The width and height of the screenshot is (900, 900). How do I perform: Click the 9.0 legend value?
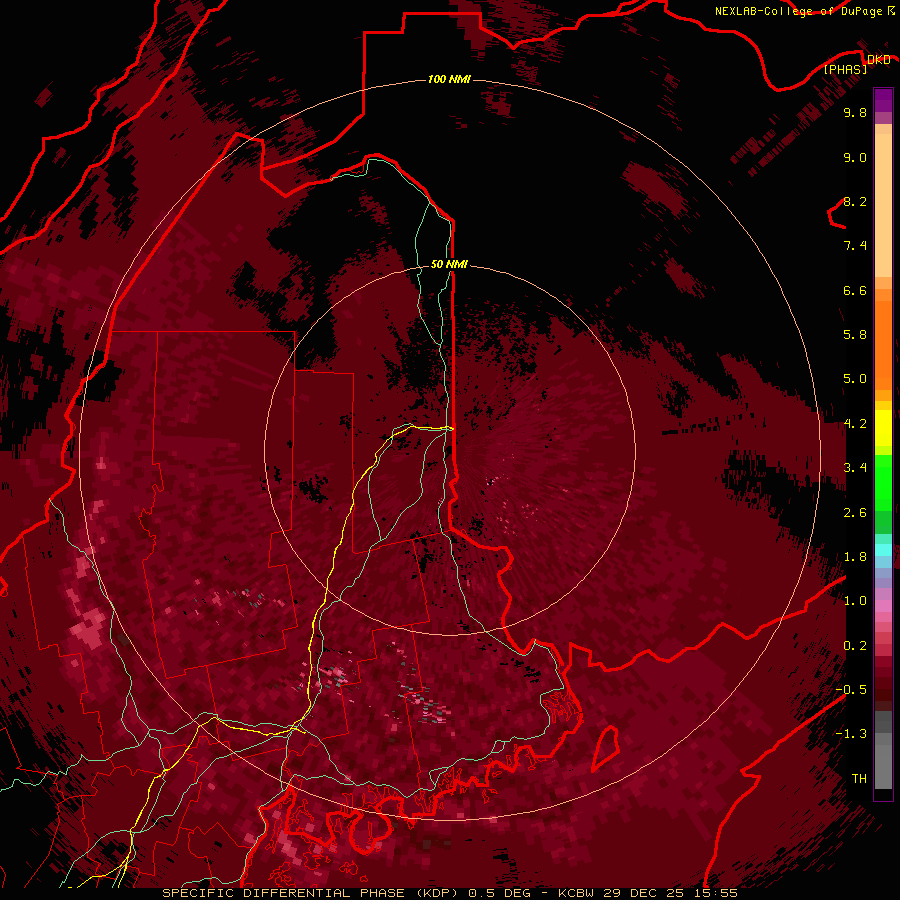coord(855,157)
